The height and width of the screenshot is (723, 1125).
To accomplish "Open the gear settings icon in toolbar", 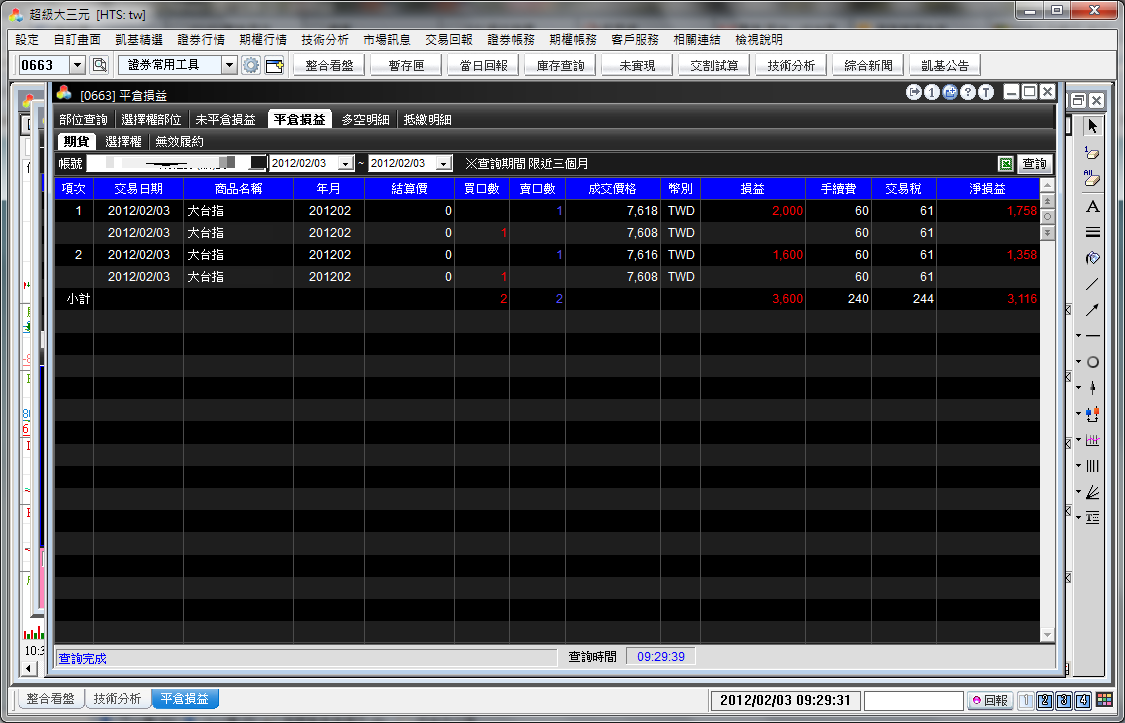I will [250, 65].
